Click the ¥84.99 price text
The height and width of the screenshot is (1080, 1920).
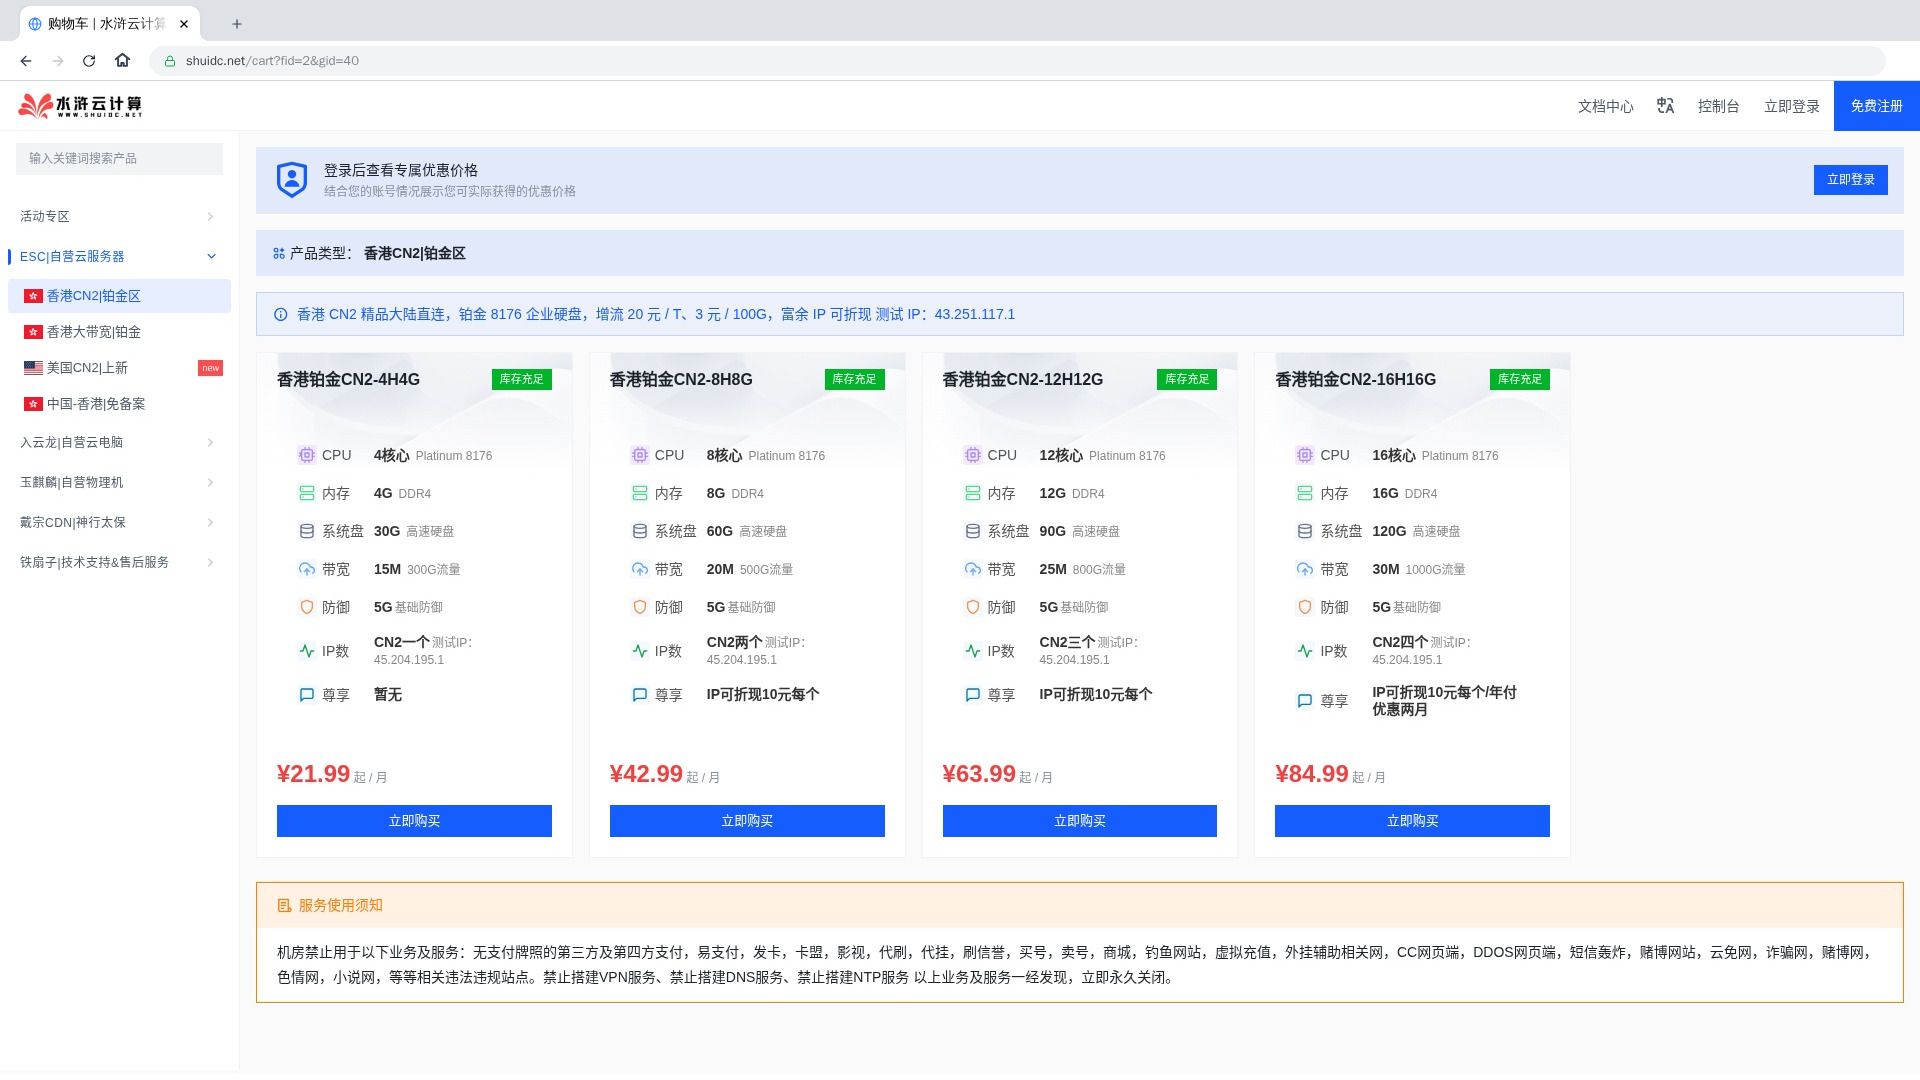click(x=1311, y=775)
